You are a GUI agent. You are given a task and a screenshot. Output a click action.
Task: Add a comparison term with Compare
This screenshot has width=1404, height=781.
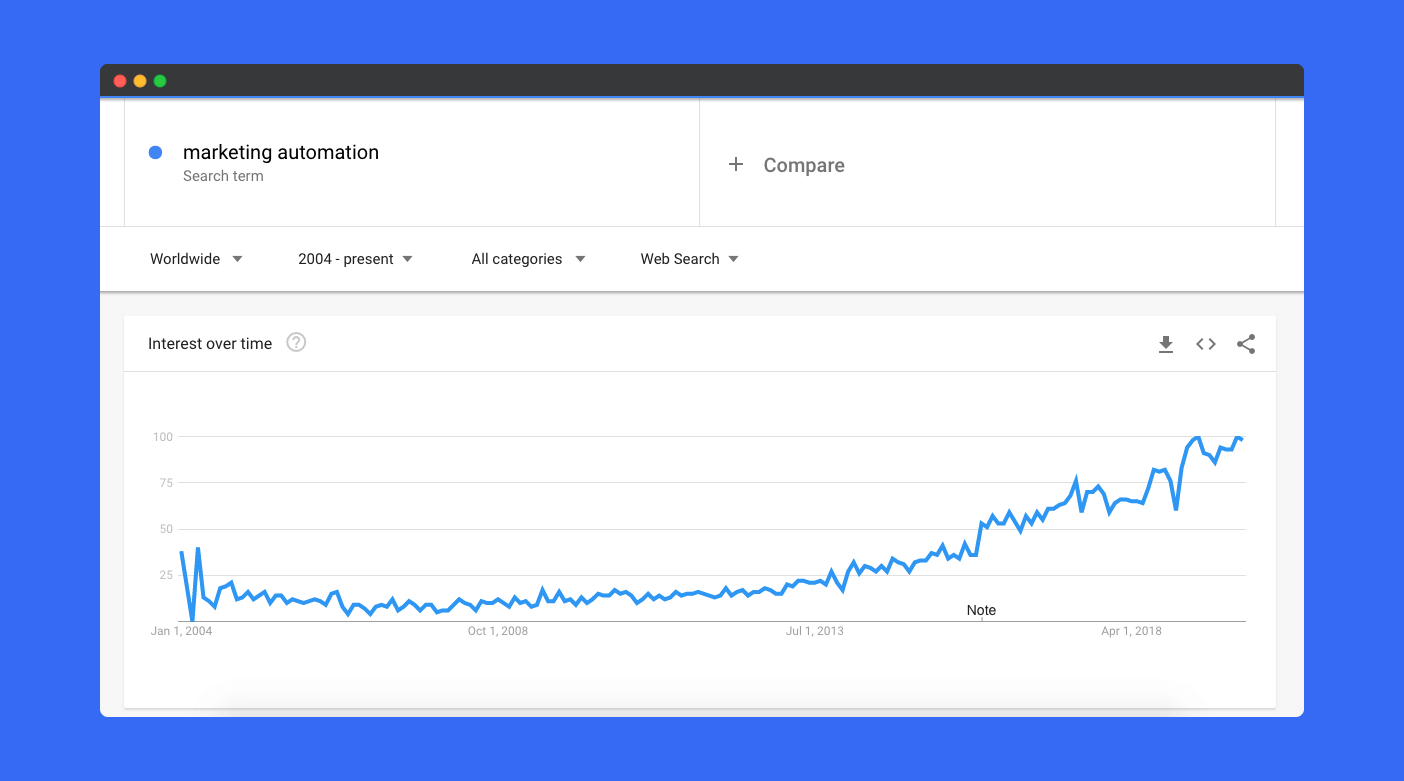804,164
